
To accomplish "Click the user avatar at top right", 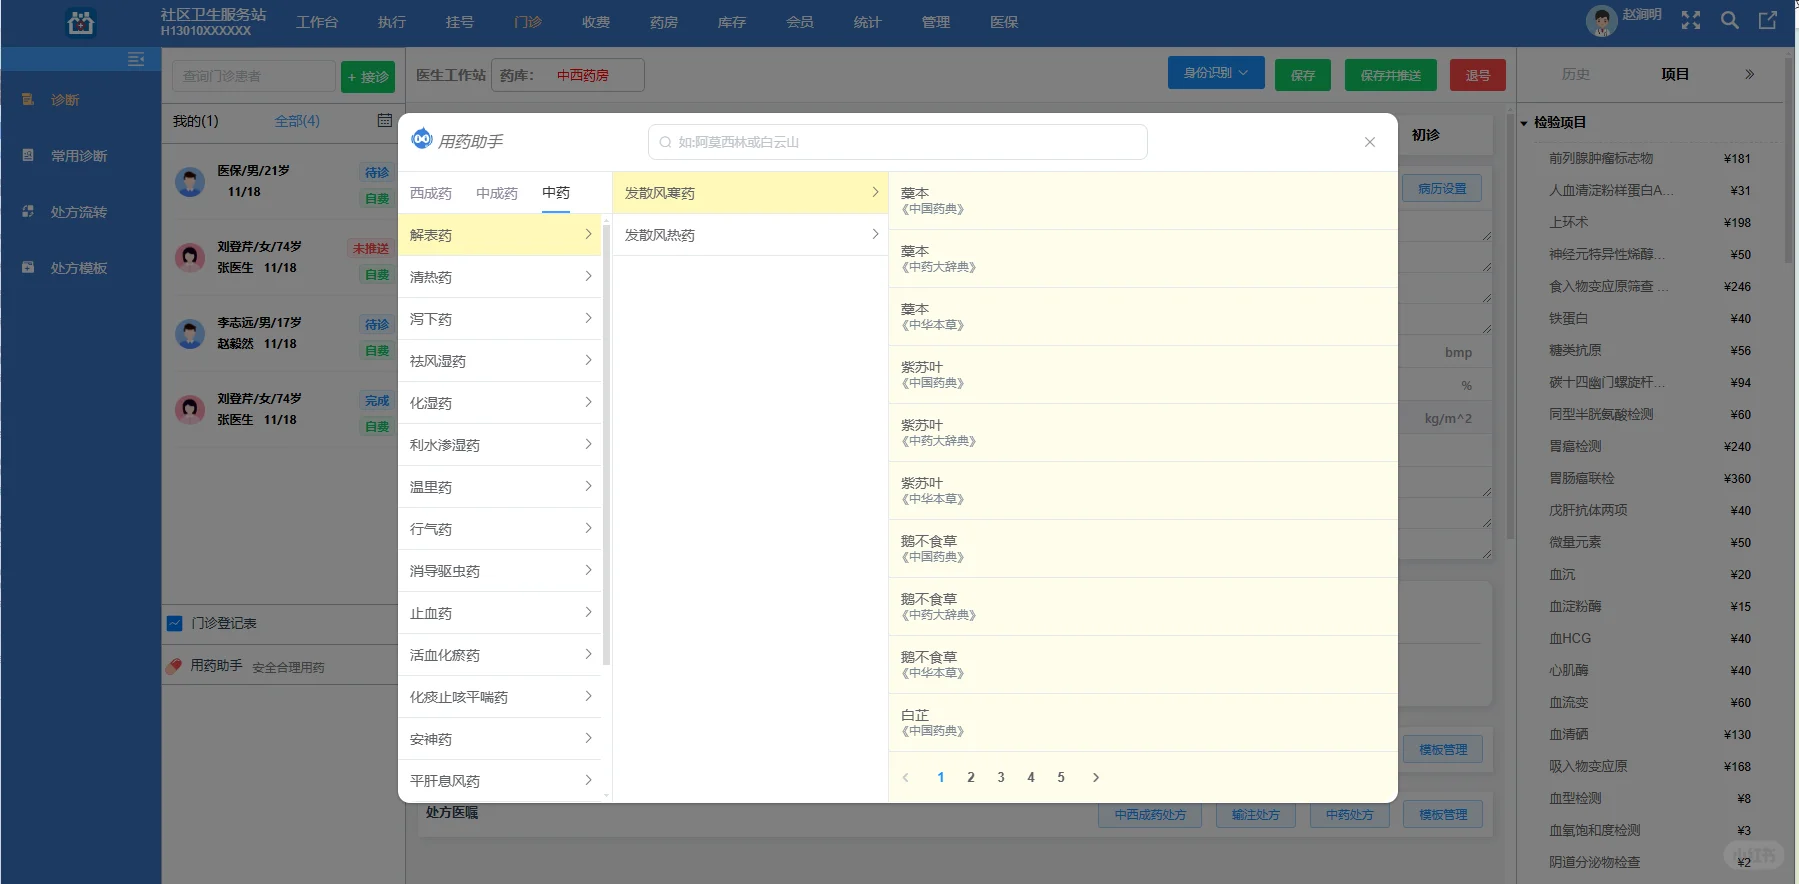I will pos(1601,21).
